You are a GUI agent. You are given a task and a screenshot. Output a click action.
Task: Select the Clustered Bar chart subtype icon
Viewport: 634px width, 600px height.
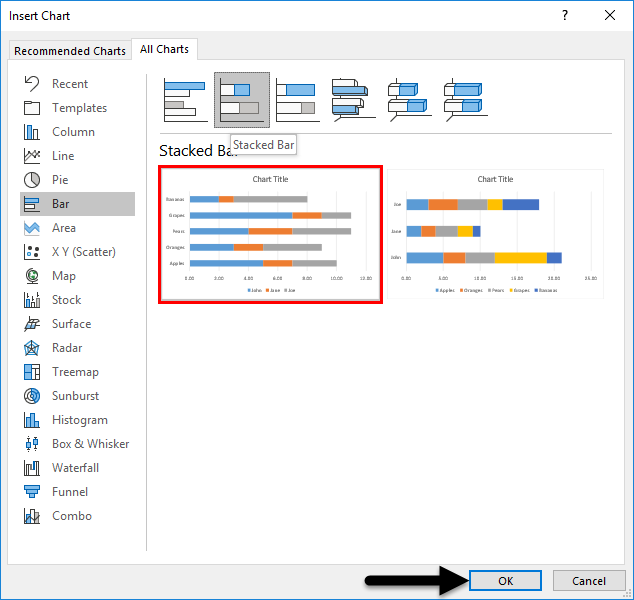(186, 100)
